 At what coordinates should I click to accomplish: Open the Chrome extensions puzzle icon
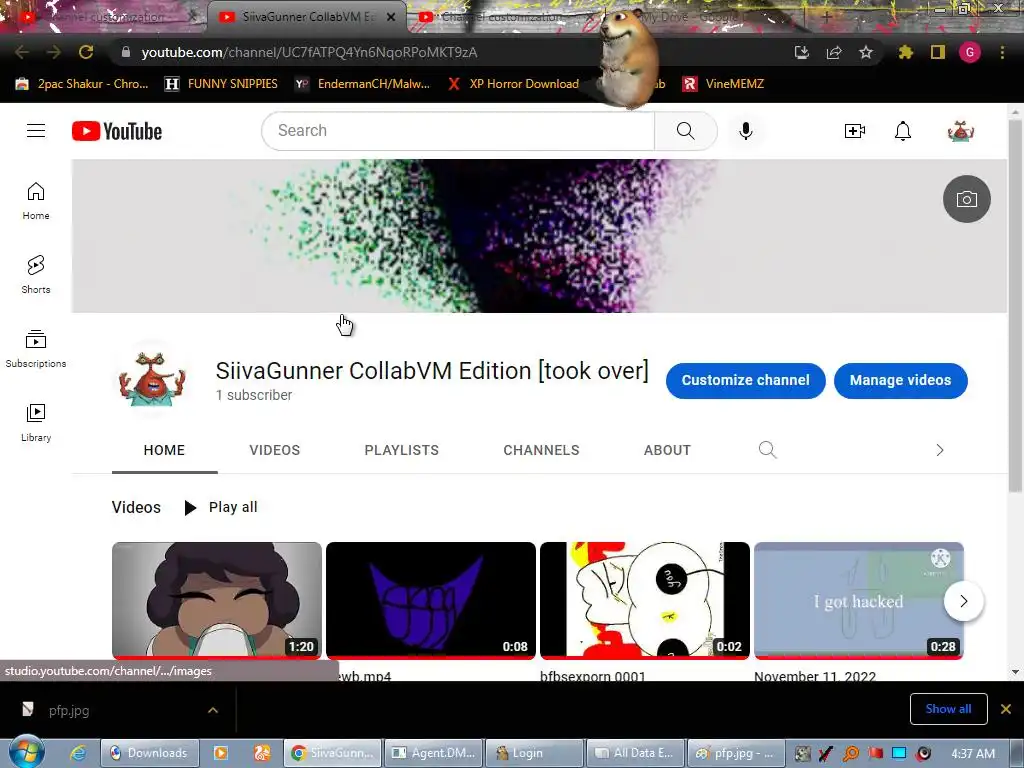pyautogui.click(x=905, y=52)
